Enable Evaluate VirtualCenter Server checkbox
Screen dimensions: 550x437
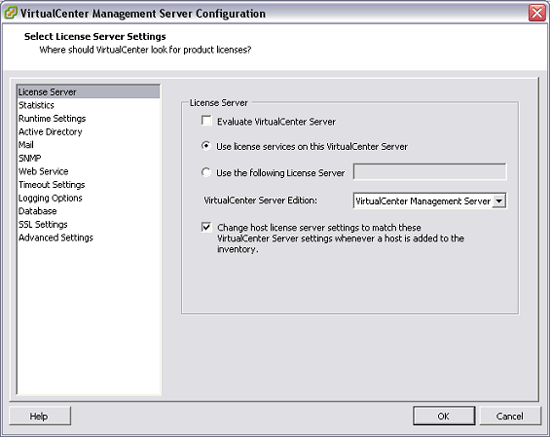point(207,121)
